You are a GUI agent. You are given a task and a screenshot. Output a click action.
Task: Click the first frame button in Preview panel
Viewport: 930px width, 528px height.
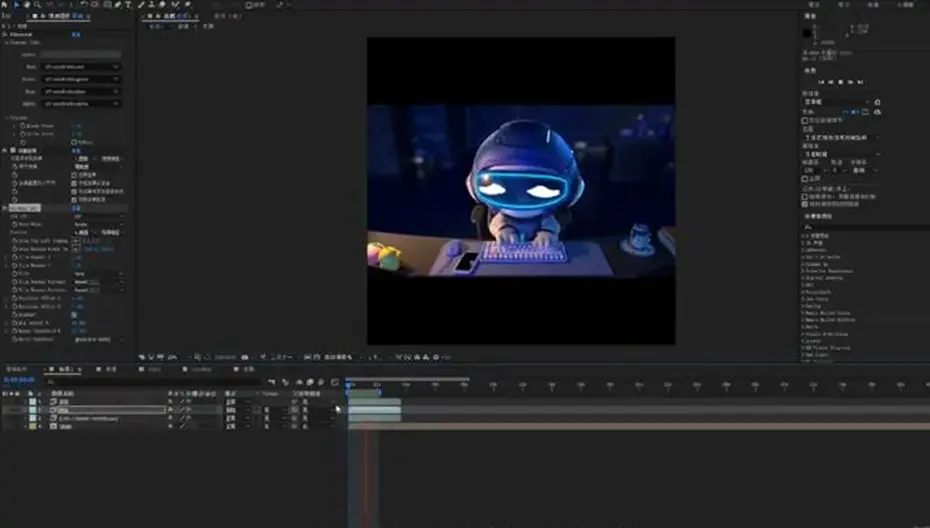click(x=821, y=82)
